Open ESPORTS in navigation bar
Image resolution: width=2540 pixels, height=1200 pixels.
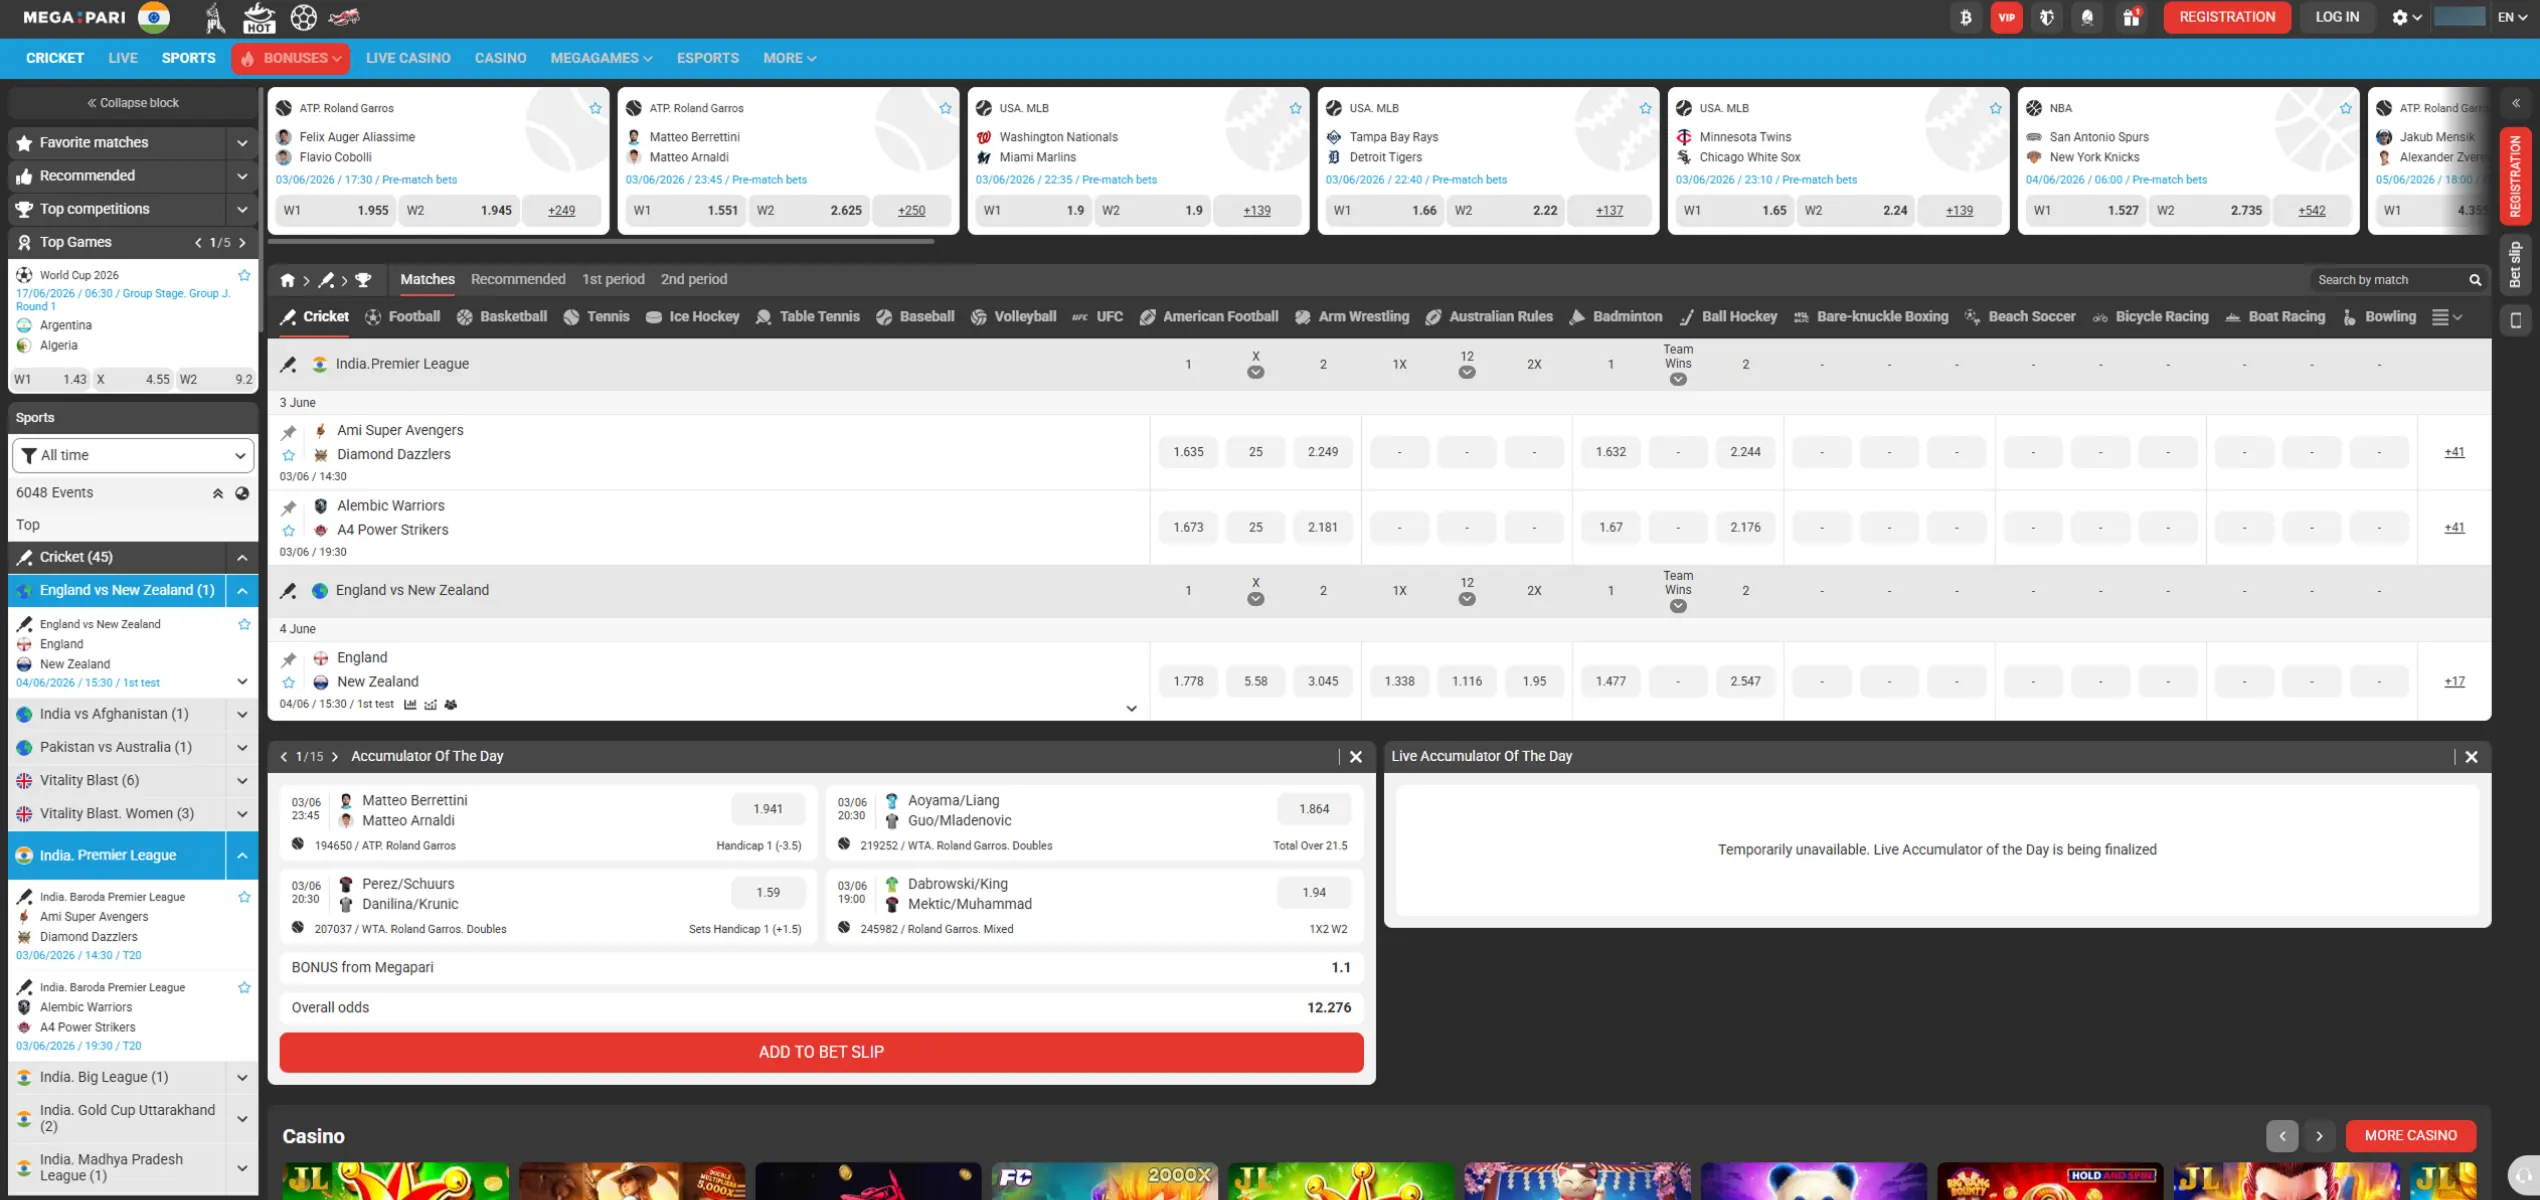(x=708, y=58)
